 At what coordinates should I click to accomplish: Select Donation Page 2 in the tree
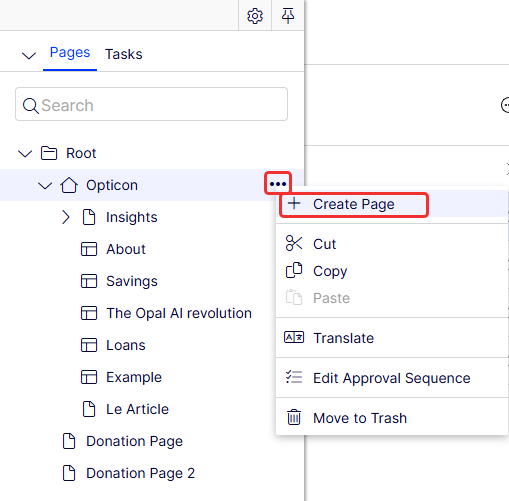point(140,473)
